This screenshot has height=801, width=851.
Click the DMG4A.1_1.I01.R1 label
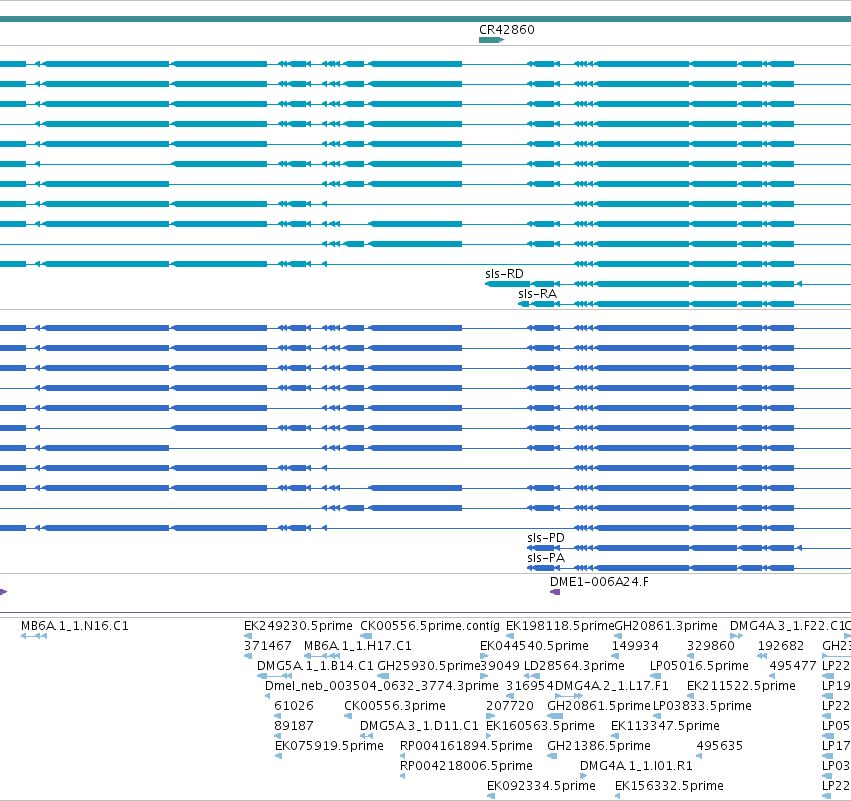[x=636, y=766]
